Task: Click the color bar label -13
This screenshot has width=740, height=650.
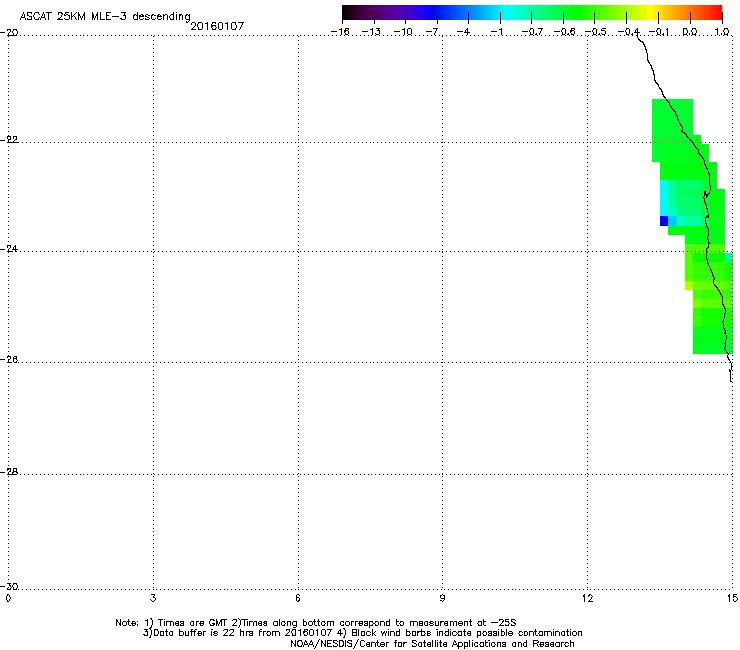Action: [x=371, y=32]
